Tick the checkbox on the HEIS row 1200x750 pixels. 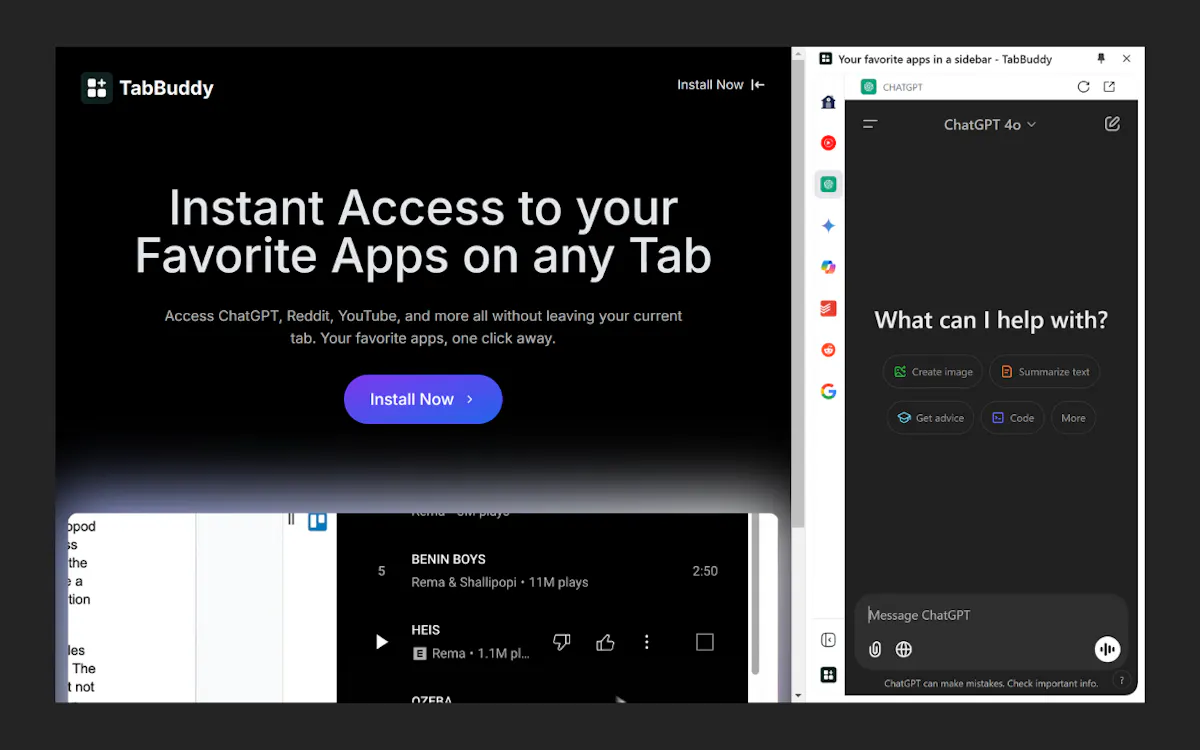[705, 642]
